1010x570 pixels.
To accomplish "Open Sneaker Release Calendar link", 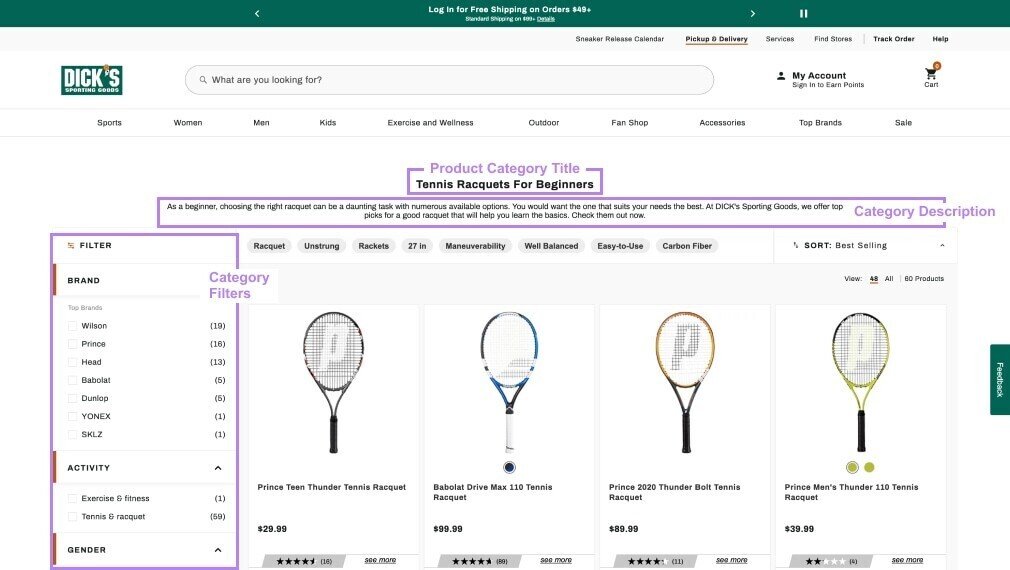I will pyautogui.click(x=620, y=39).
